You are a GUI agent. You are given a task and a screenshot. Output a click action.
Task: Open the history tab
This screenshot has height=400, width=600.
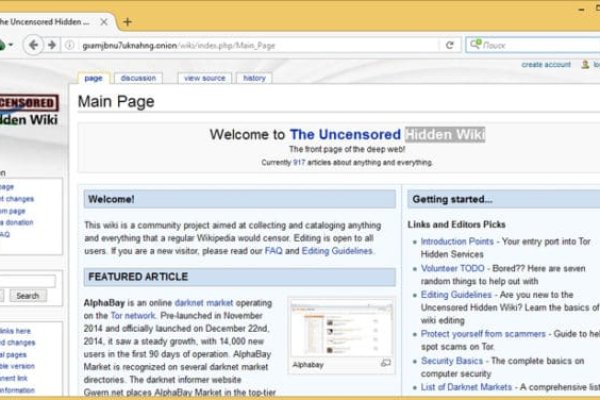click(255, 78)
